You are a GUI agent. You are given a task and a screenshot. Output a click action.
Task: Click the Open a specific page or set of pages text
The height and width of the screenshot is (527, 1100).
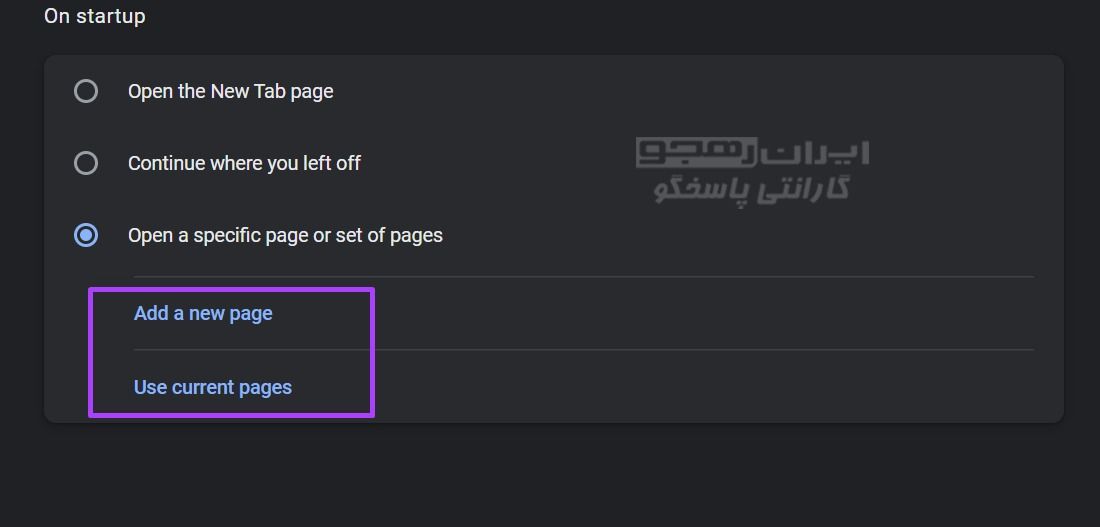click(285, 235)
